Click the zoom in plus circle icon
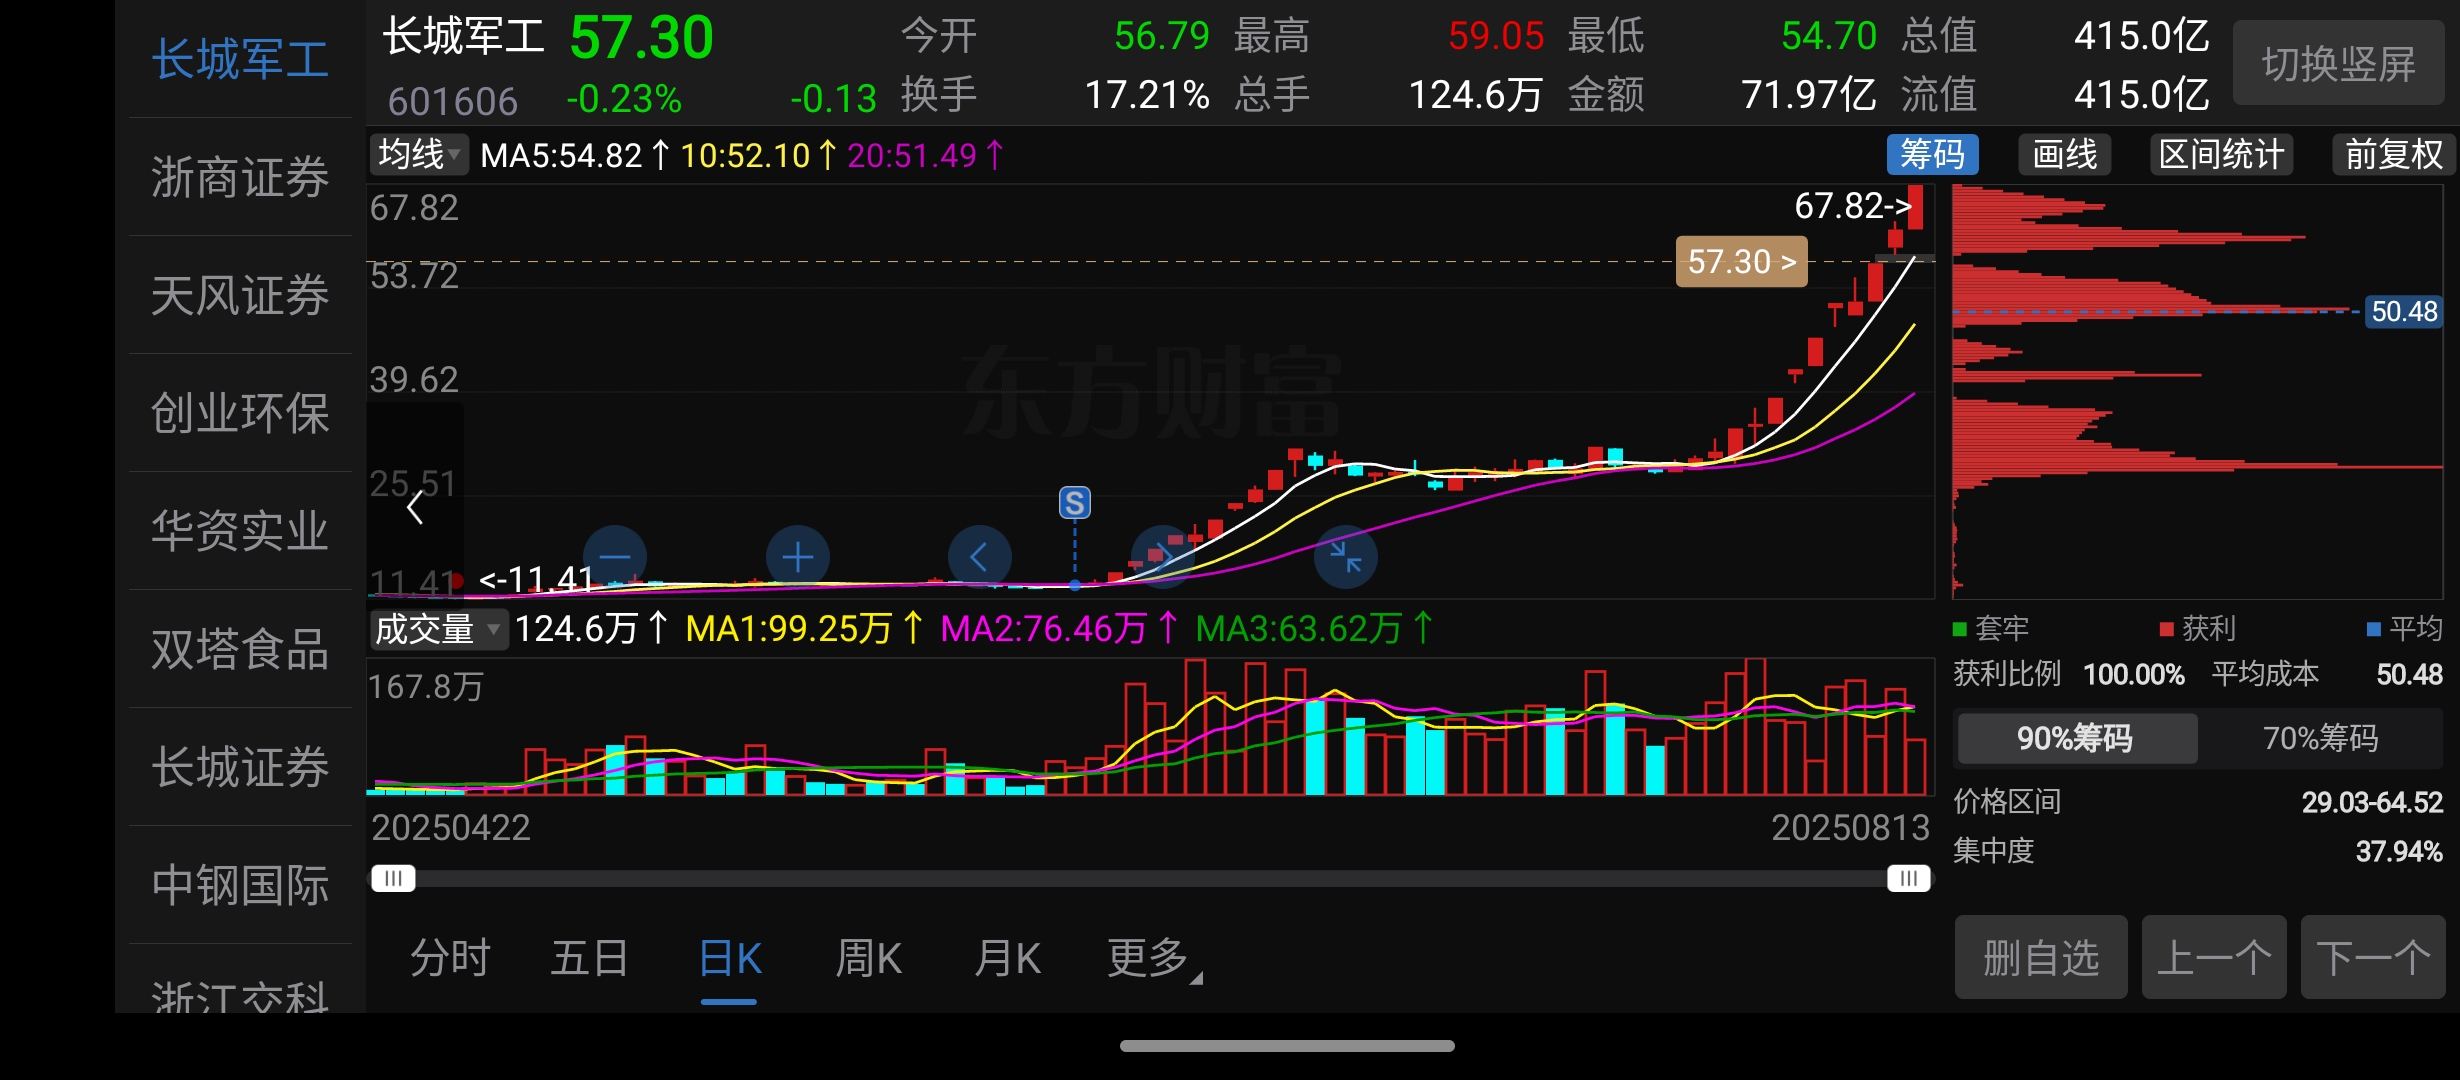The width and height of the screenshot is (2460, 1080). point(797,557)
